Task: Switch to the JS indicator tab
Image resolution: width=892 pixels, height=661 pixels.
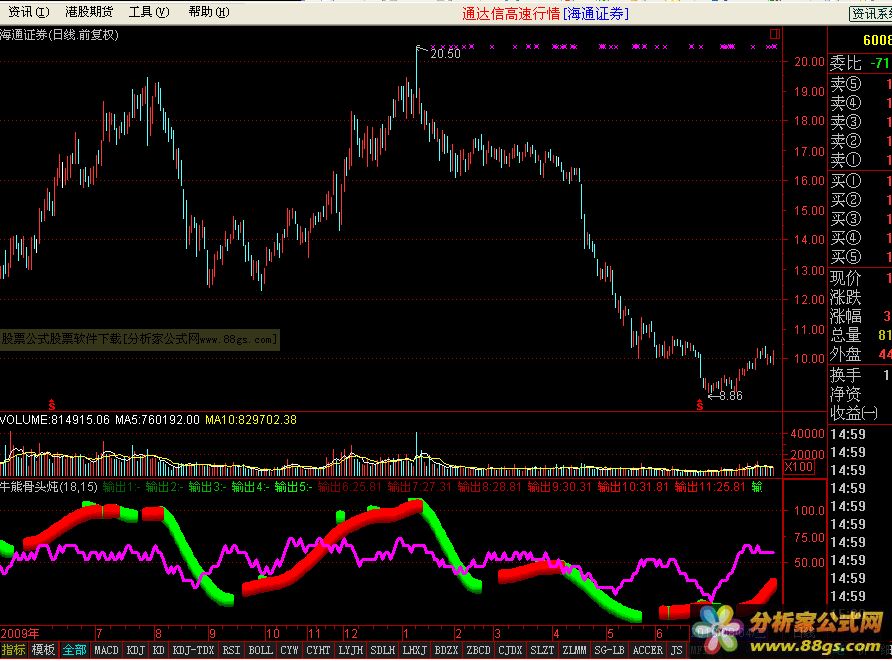Action: 676,650
